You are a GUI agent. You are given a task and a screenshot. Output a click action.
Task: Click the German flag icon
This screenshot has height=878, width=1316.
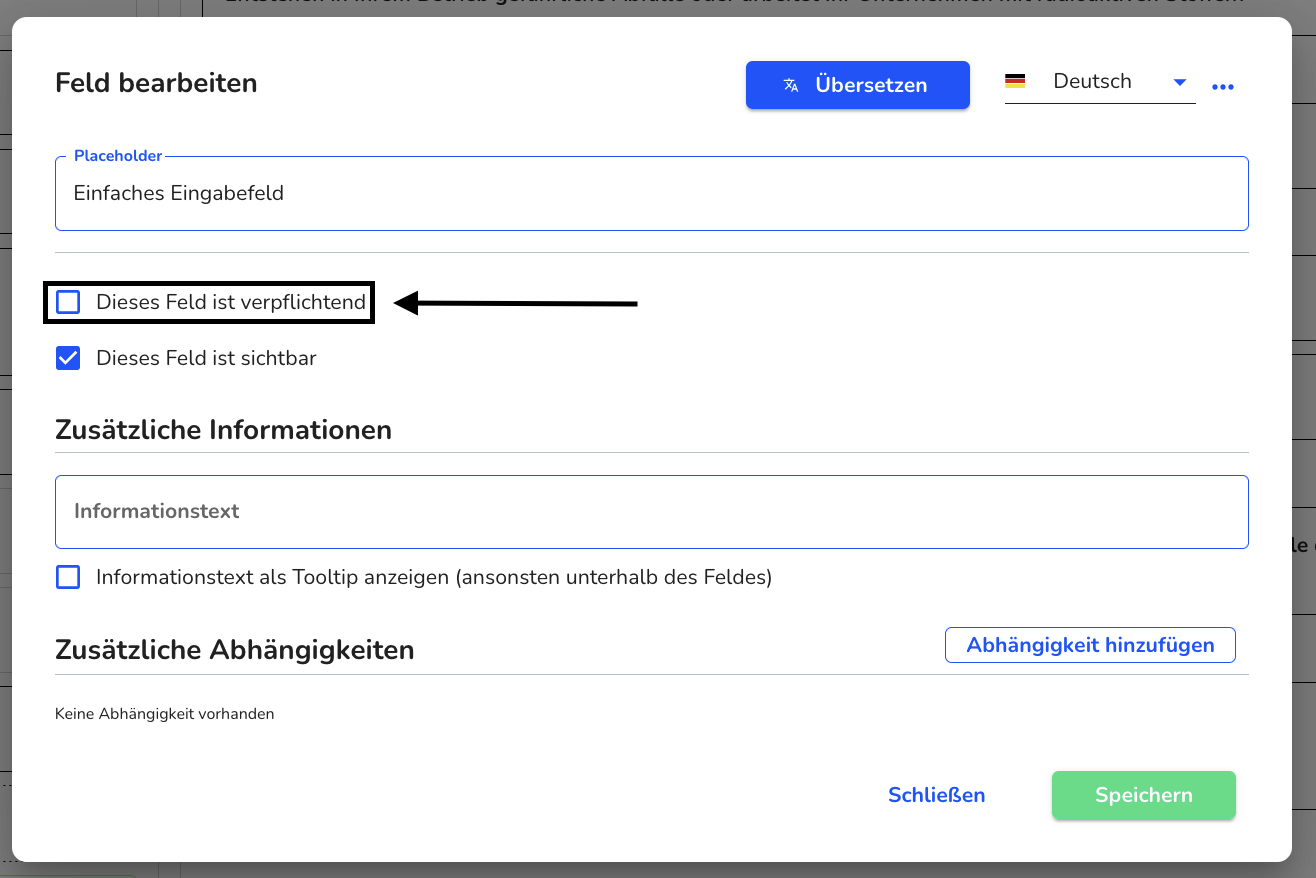pyautogui.click(x=1015, y=81)
